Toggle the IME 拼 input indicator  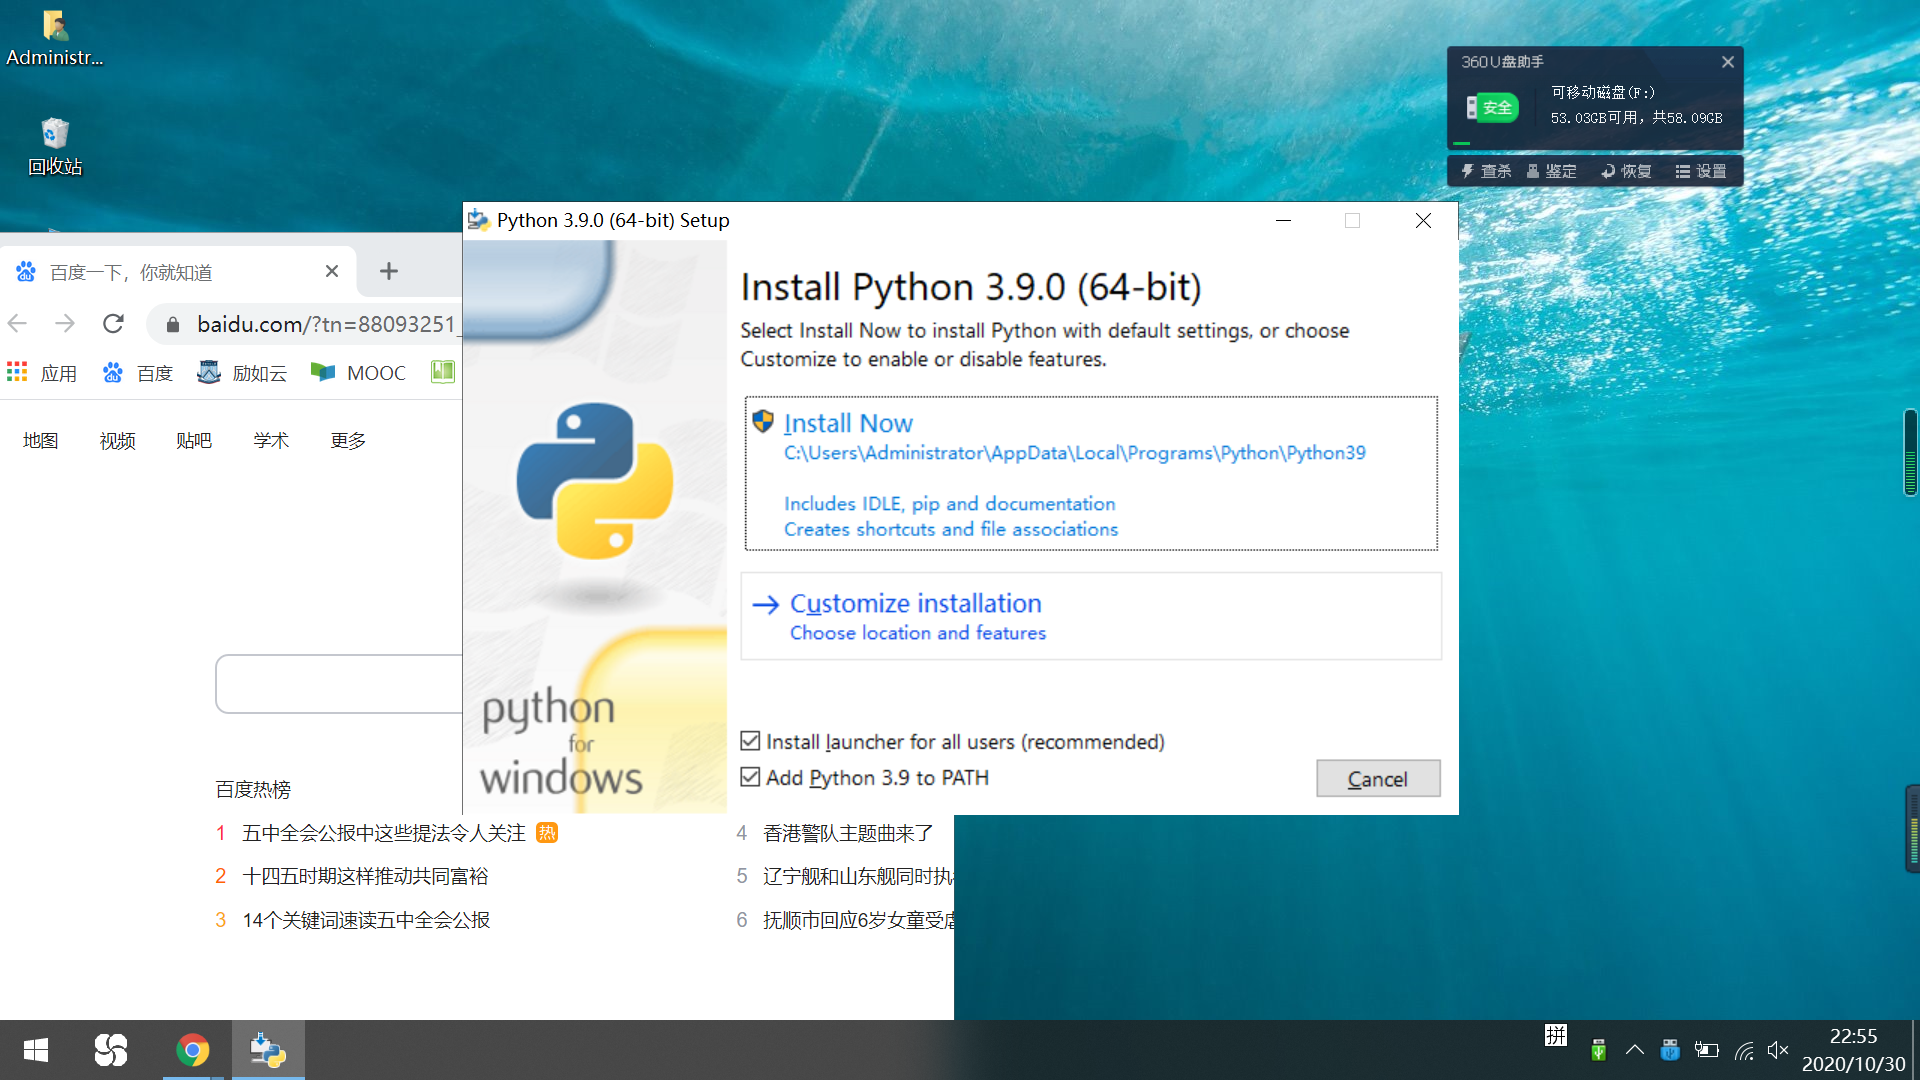click(1555, 1036)
